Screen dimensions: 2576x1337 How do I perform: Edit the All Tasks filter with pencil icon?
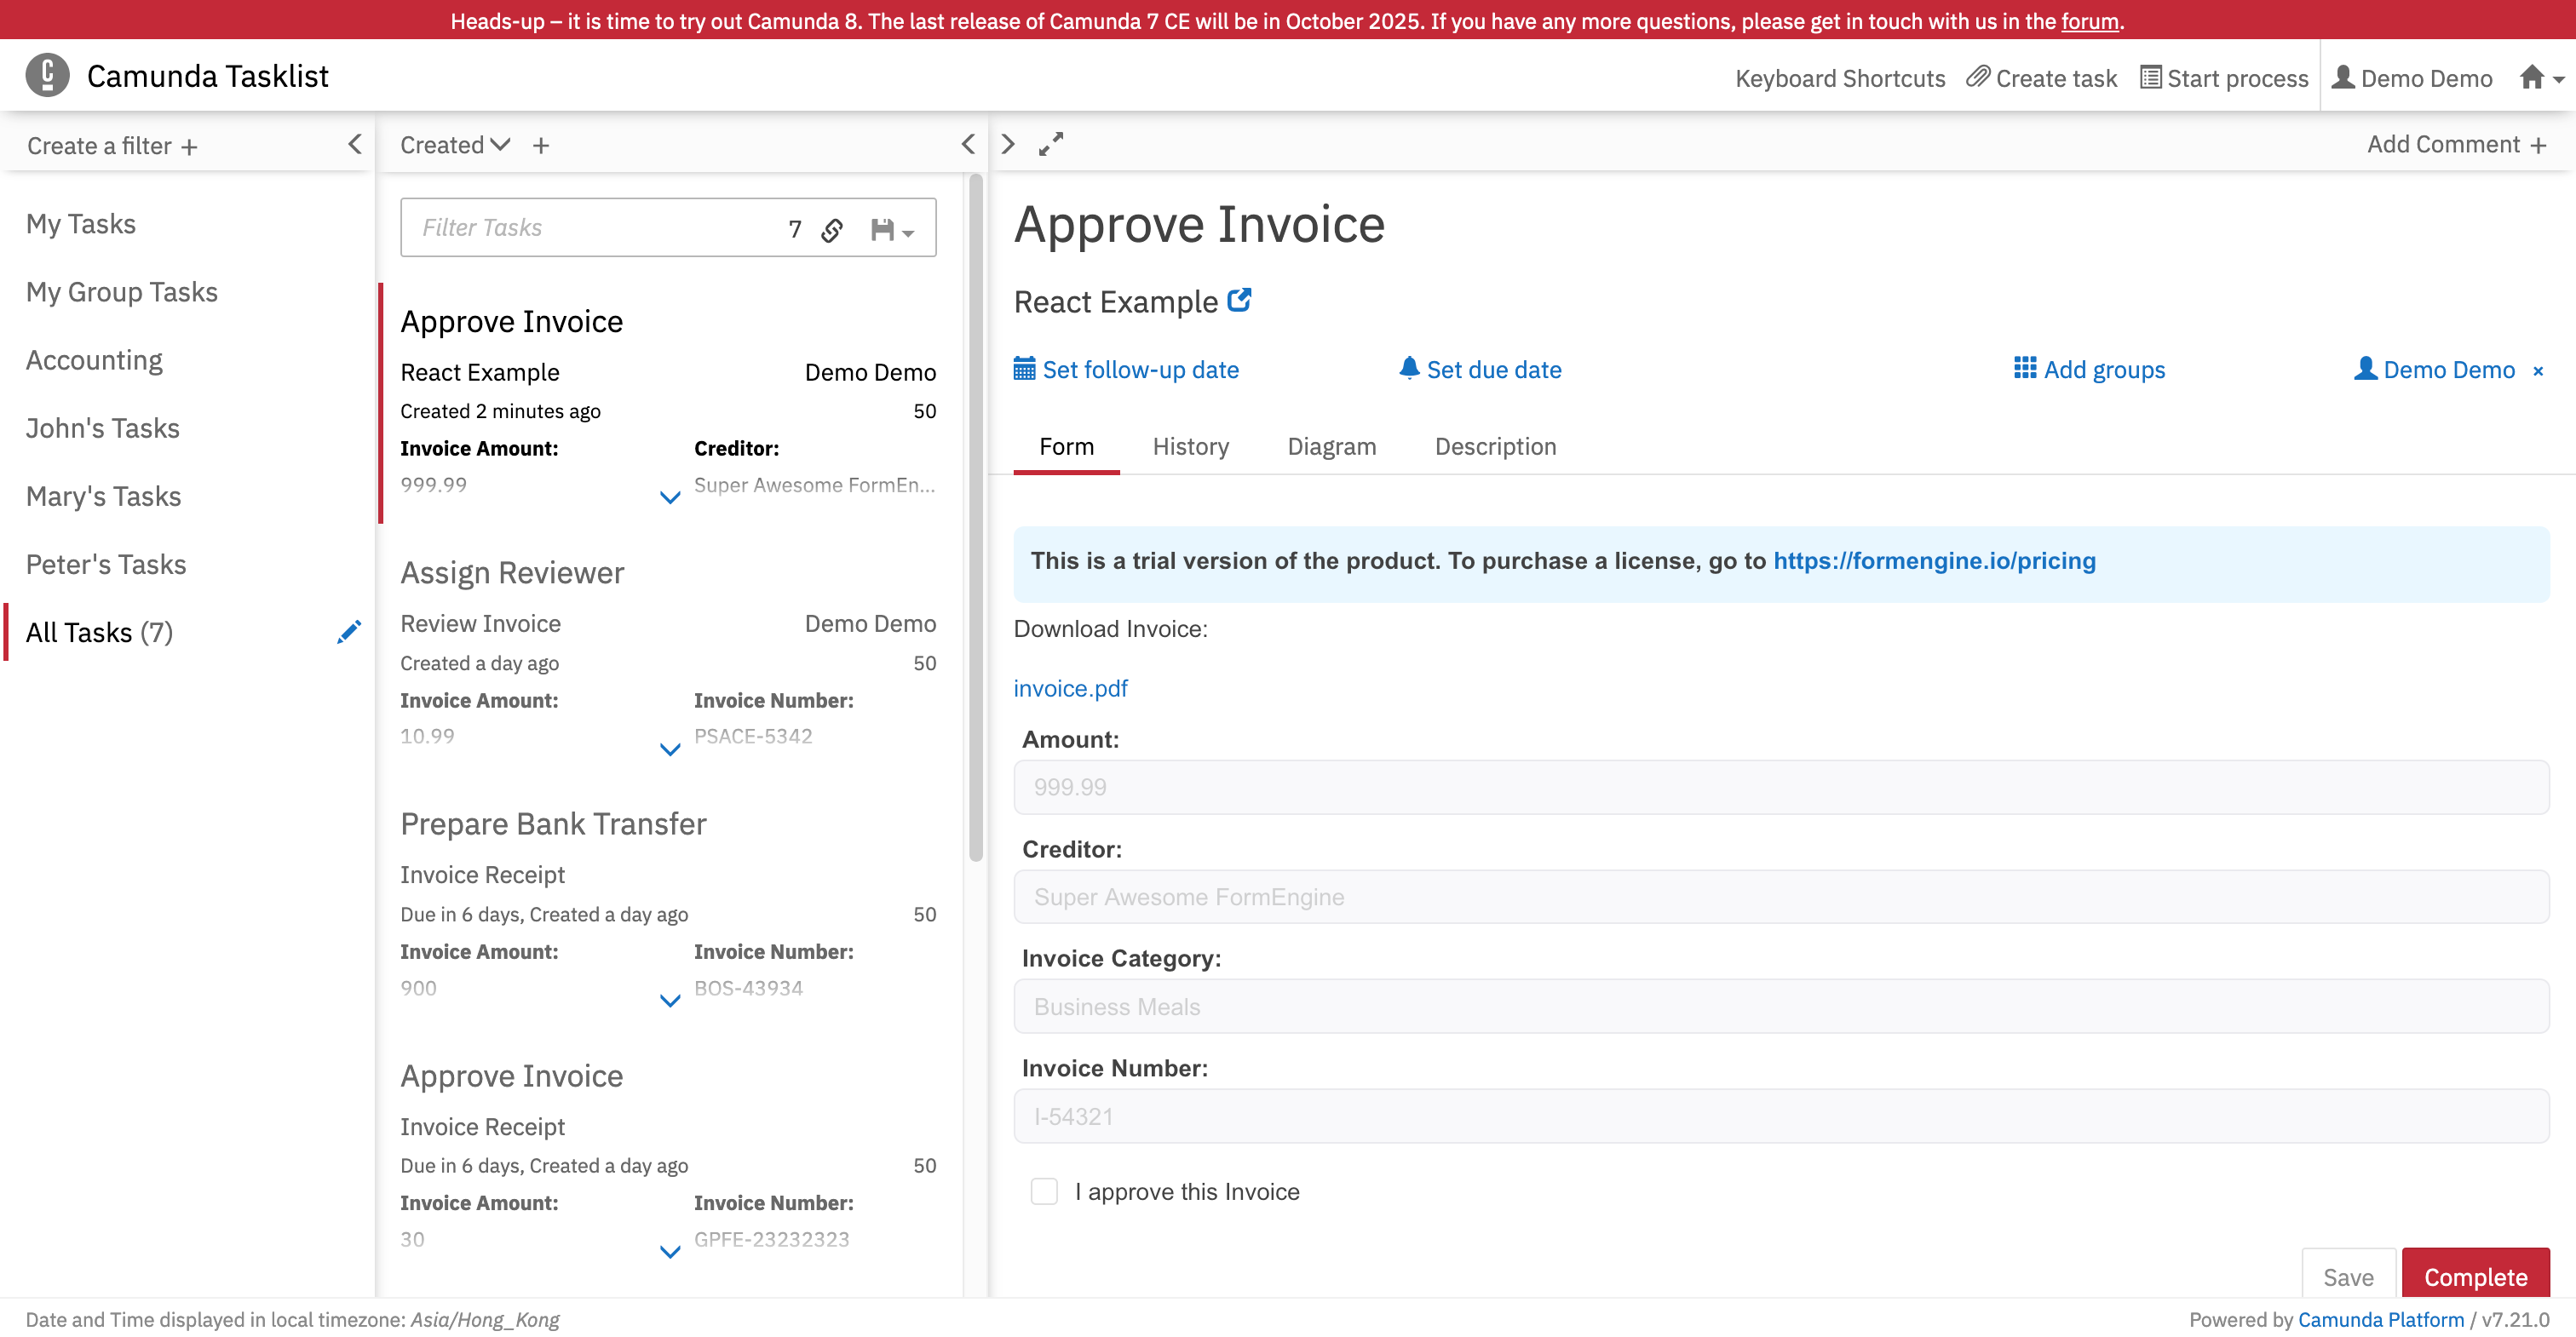point(349,631)
